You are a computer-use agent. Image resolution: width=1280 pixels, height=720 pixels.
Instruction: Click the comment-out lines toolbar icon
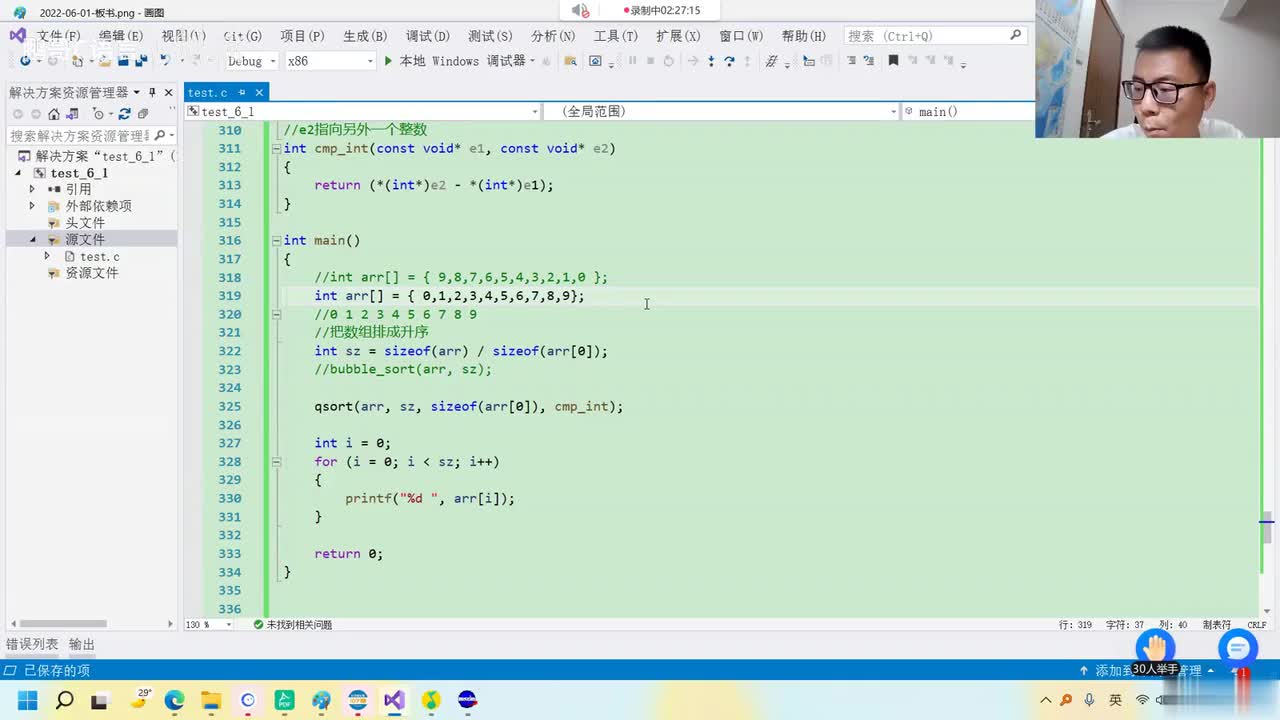click(852, 61)
